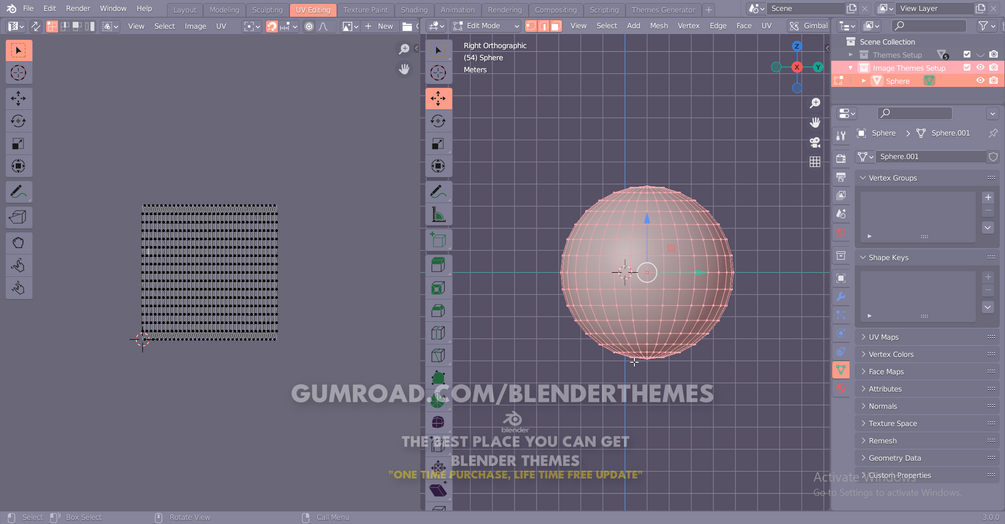
Task: Select the Annotate tool in UV editor
Action: [x=19, y=192]
